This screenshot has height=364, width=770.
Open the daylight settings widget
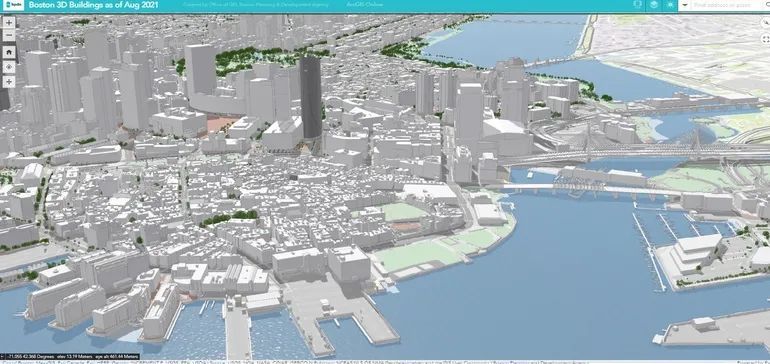coord(670,5)
